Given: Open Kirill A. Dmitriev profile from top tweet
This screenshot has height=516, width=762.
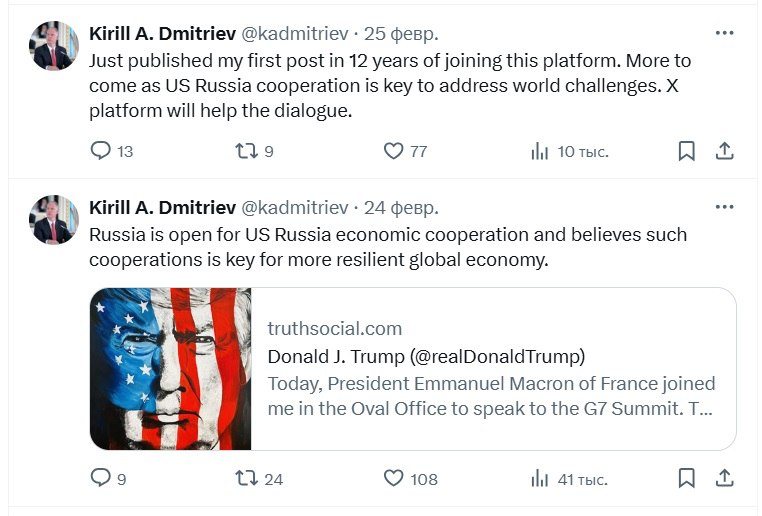Looking at the screenshot, I should (x=162, y=34).
